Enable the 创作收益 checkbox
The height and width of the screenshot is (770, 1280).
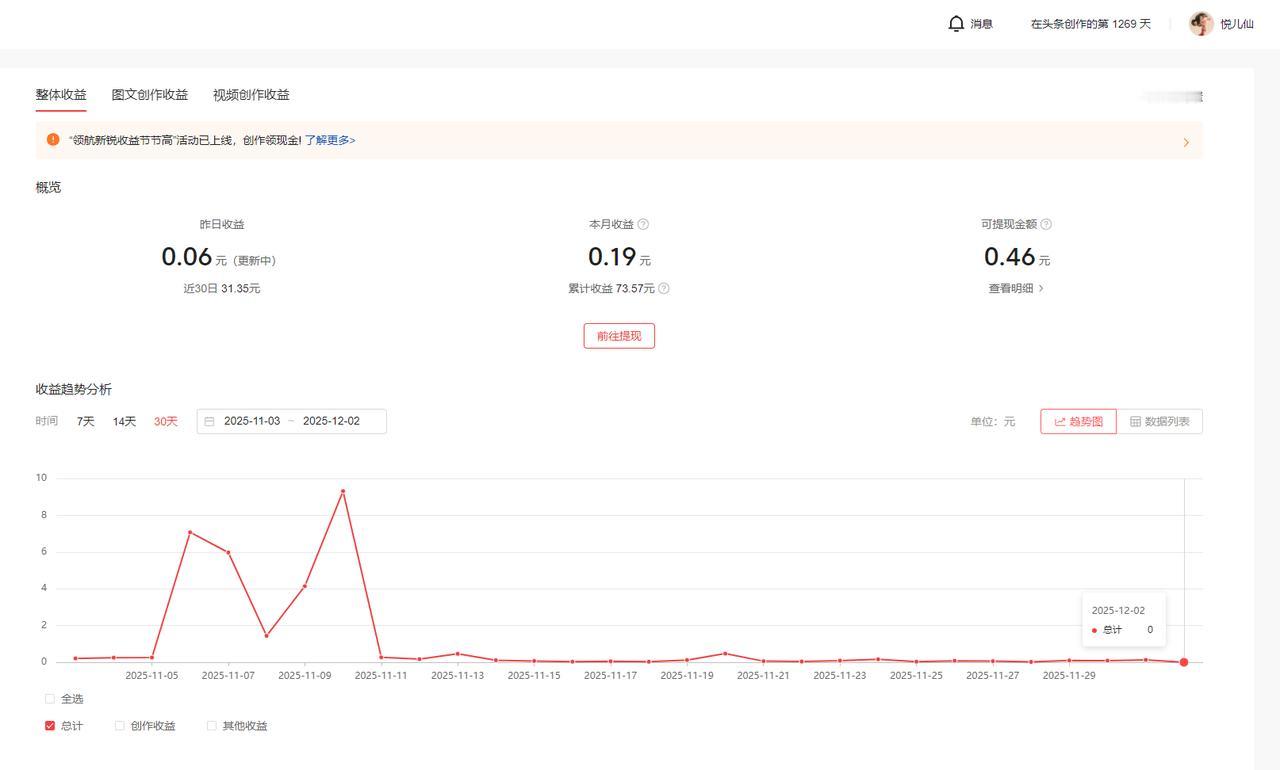point(120,726)
